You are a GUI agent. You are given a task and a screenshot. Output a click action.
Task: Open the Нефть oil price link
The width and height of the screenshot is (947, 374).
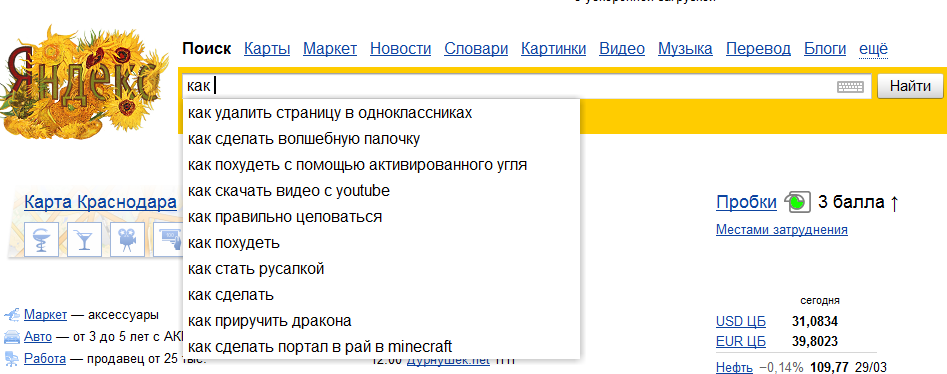pos(734,367)
